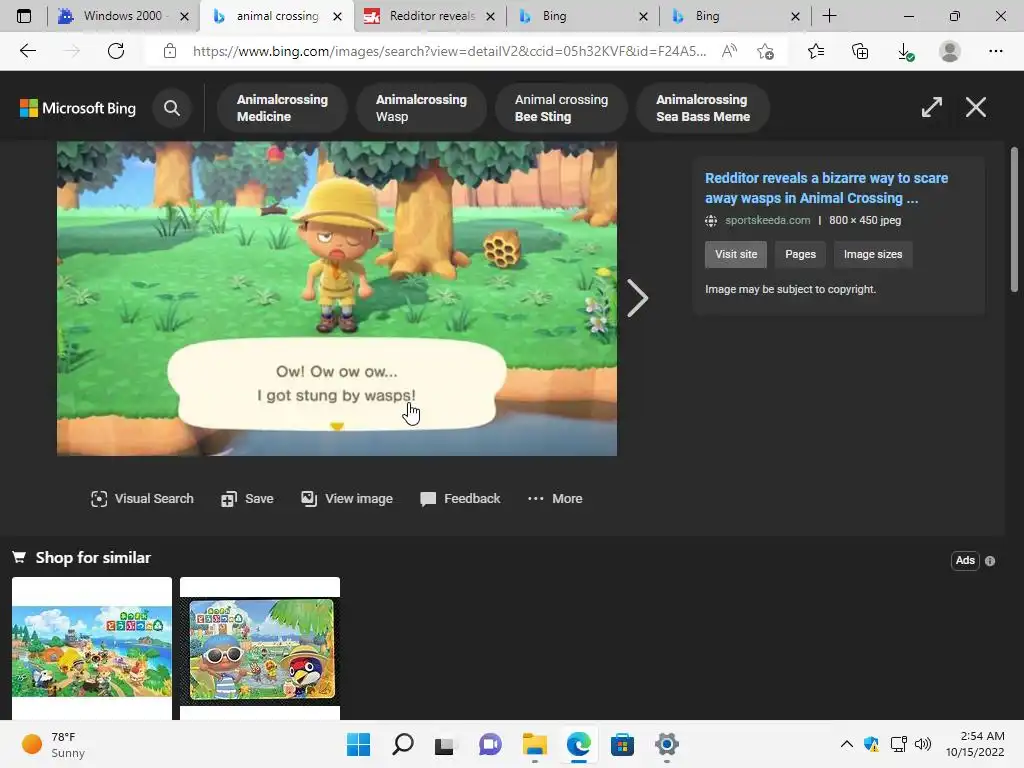Open the first Shop for similar product
1024x768 pixels.
click(92, 648)
